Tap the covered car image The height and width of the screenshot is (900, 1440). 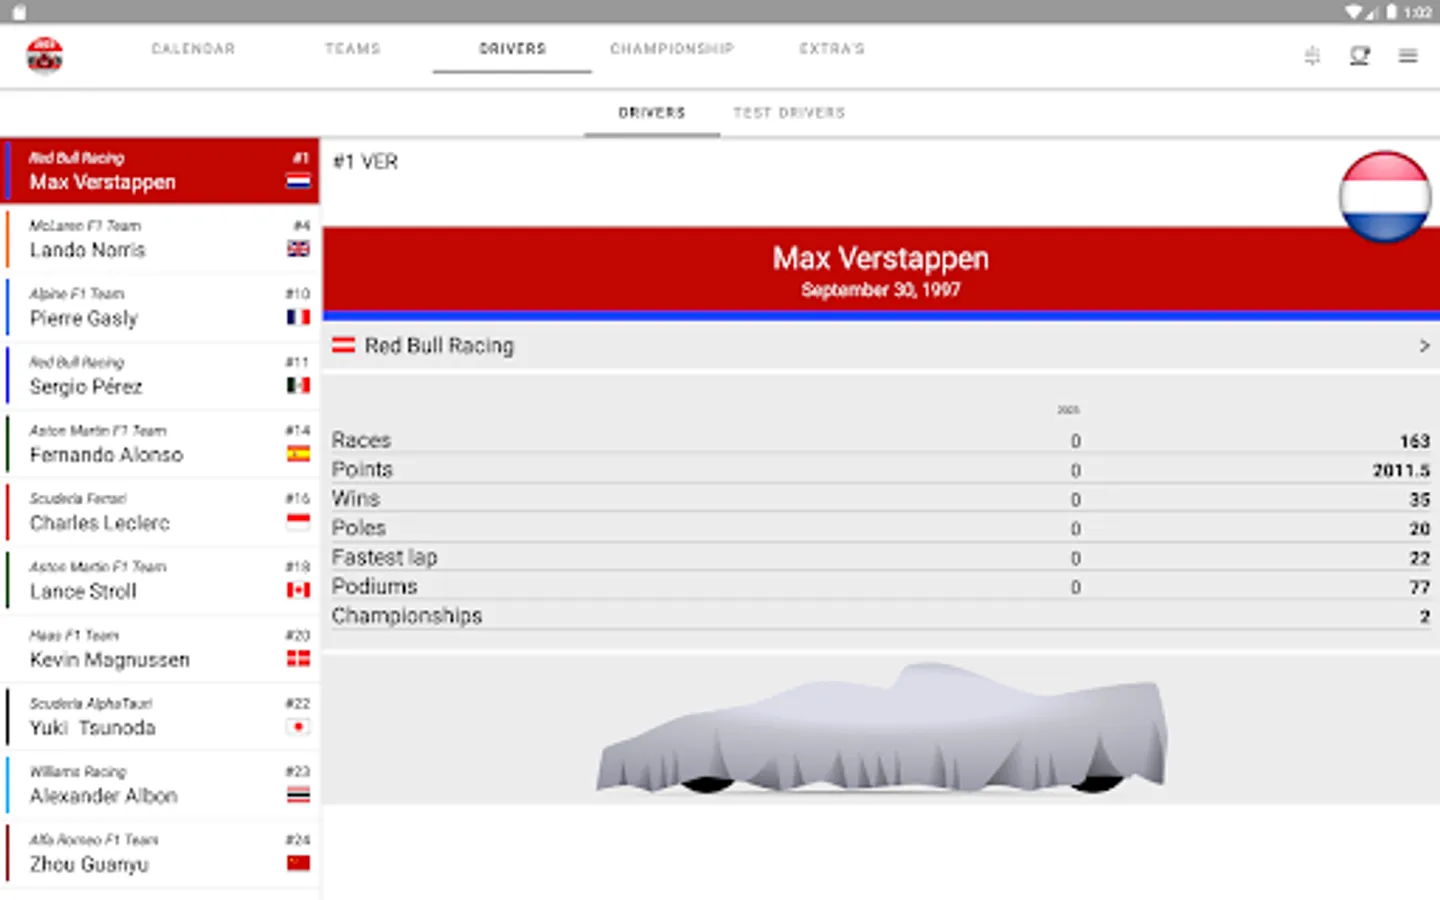tap(881, 728)
